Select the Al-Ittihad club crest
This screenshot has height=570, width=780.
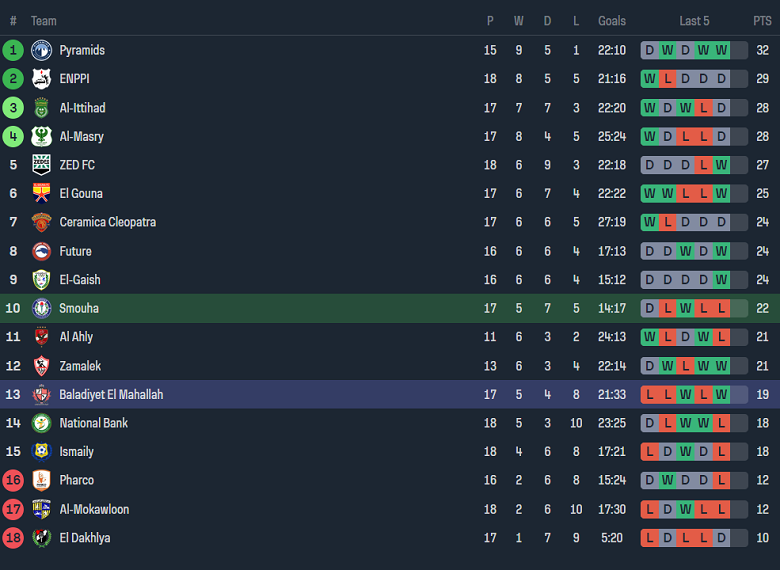(x=41, y=108)
